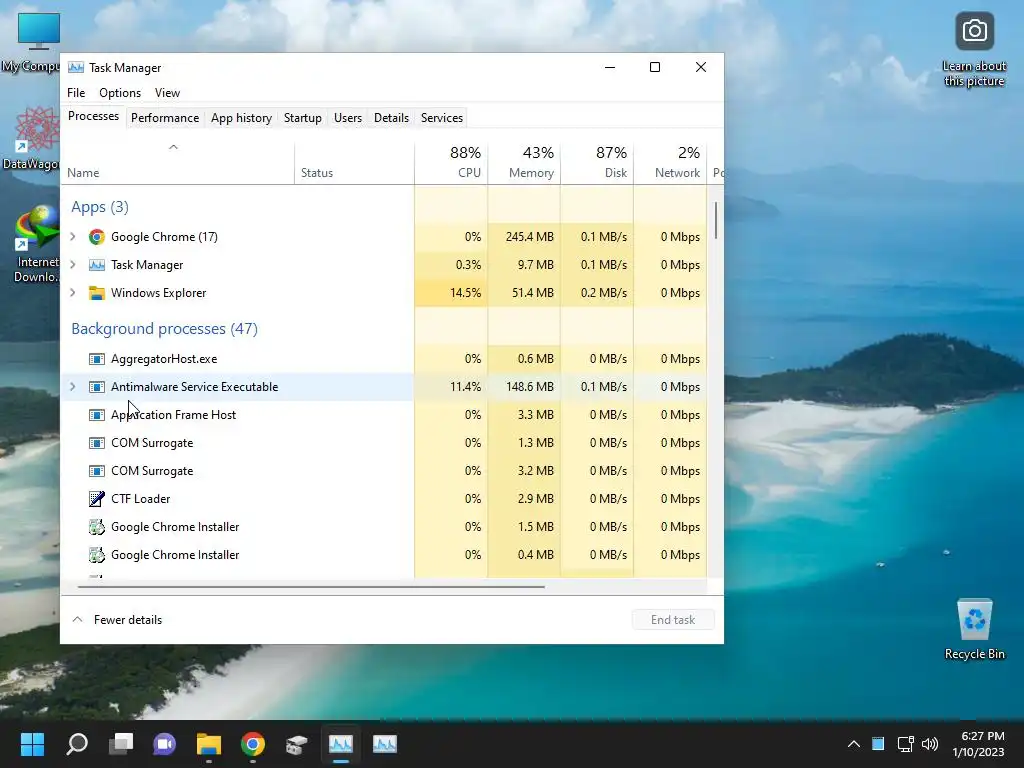Switch to the Startup tab
Image resolution: width=1024 pixels, height=768 pixels.
pyautogui.click(x=302, y=118)
